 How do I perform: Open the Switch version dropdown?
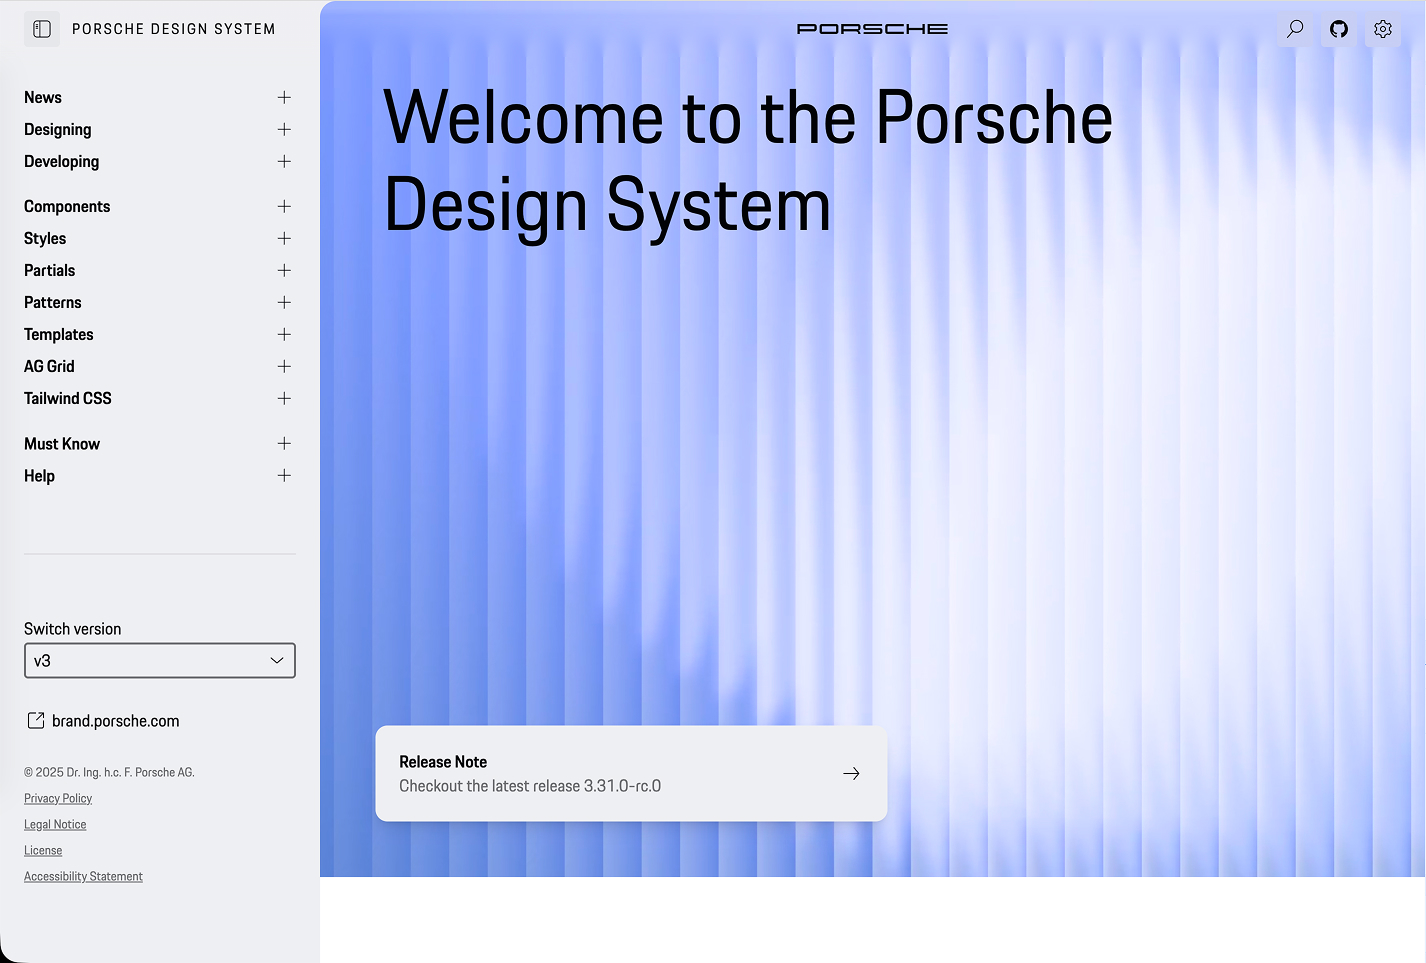point(159,660)
